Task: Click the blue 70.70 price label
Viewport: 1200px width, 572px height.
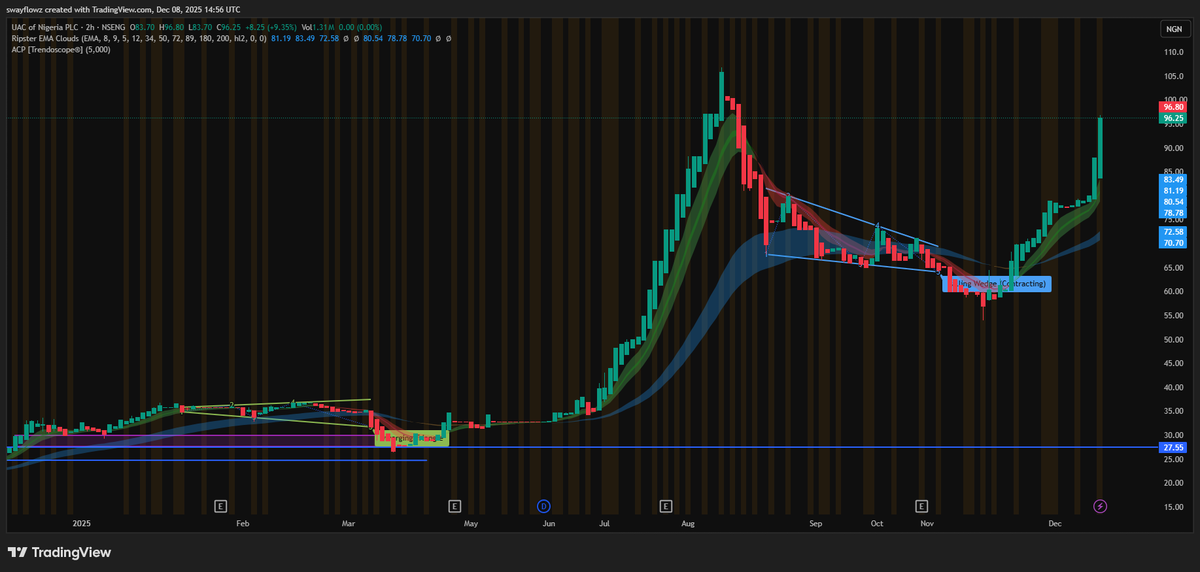Action: 1173,243
